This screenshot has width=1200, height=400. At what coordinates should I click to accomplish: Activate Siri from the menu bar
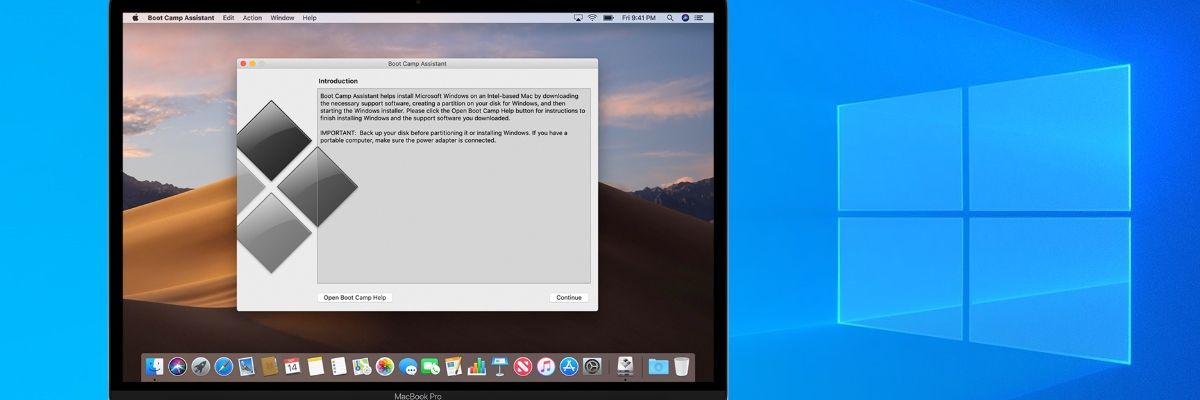pos(685,18)
